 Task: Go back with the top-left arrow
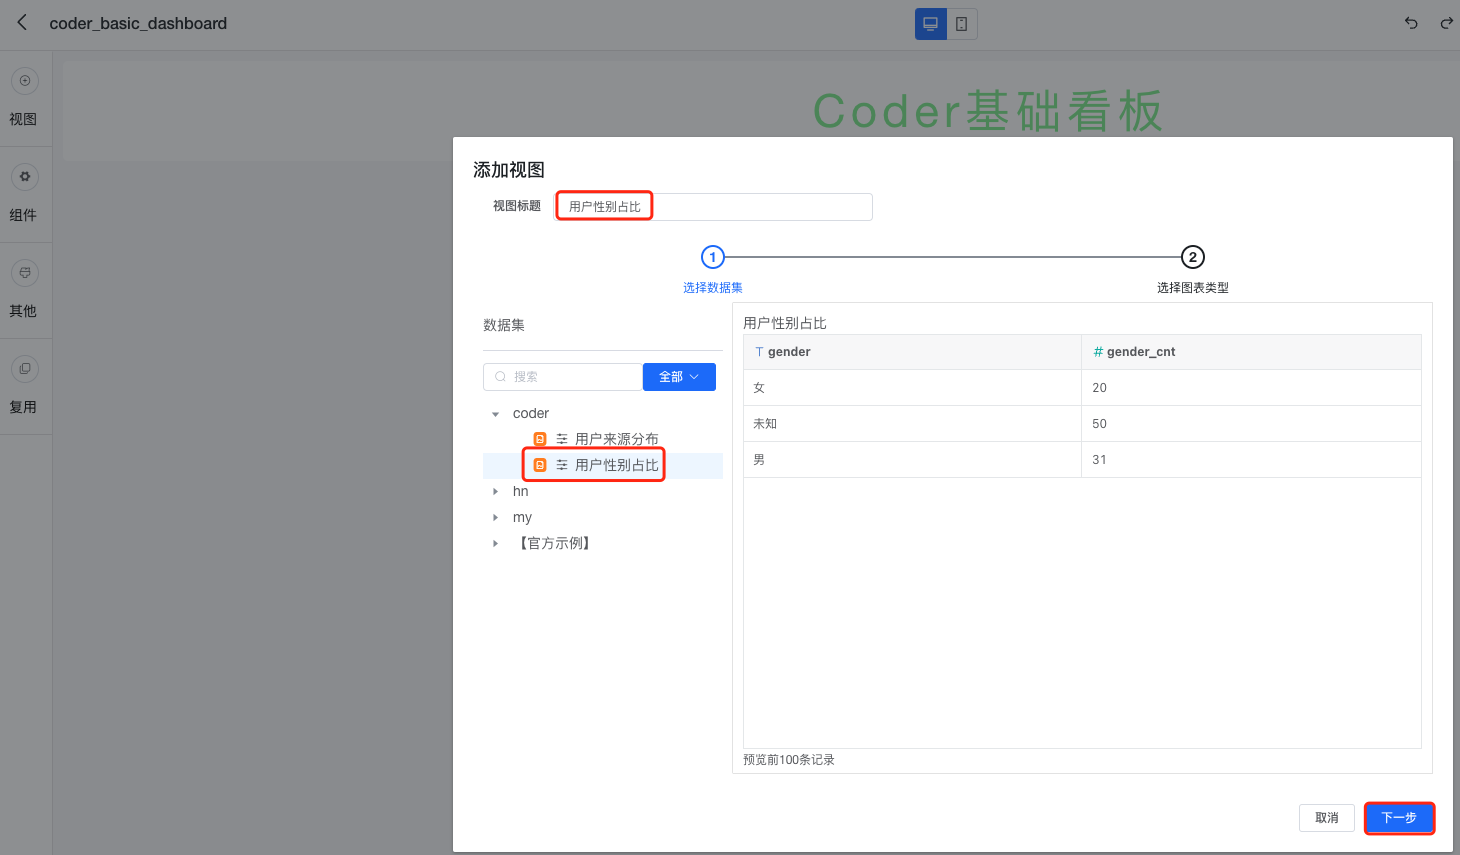22,22
